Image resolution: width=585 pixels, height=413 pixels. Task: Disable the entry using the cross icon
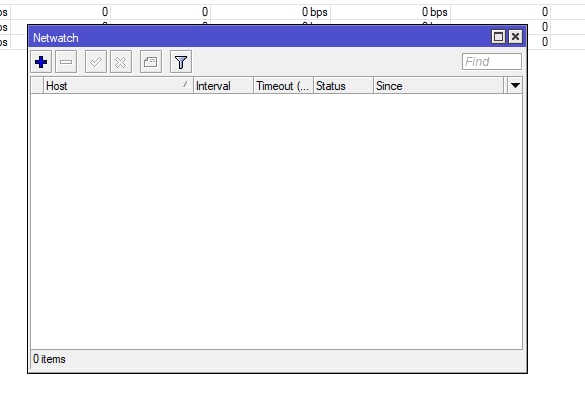(x=121, y=62)
